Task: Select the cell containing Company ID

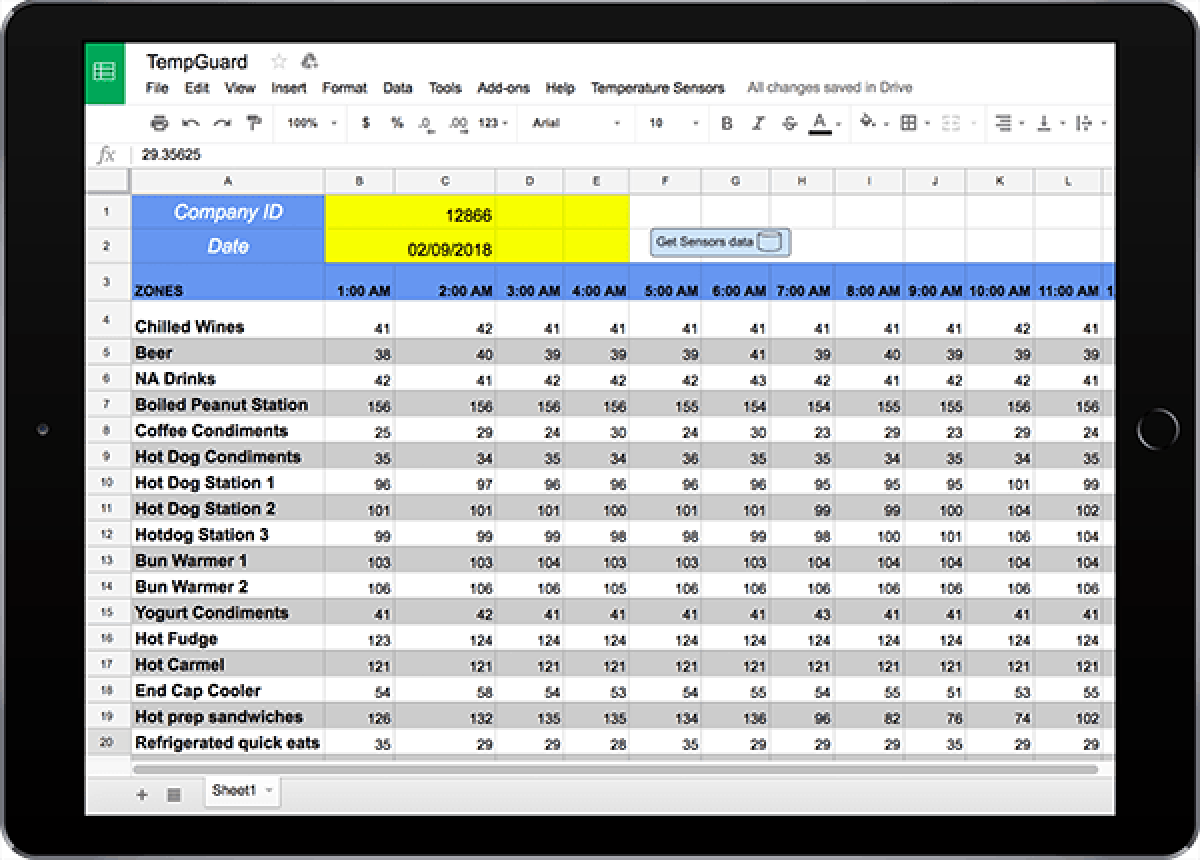Action: point(228,211)
